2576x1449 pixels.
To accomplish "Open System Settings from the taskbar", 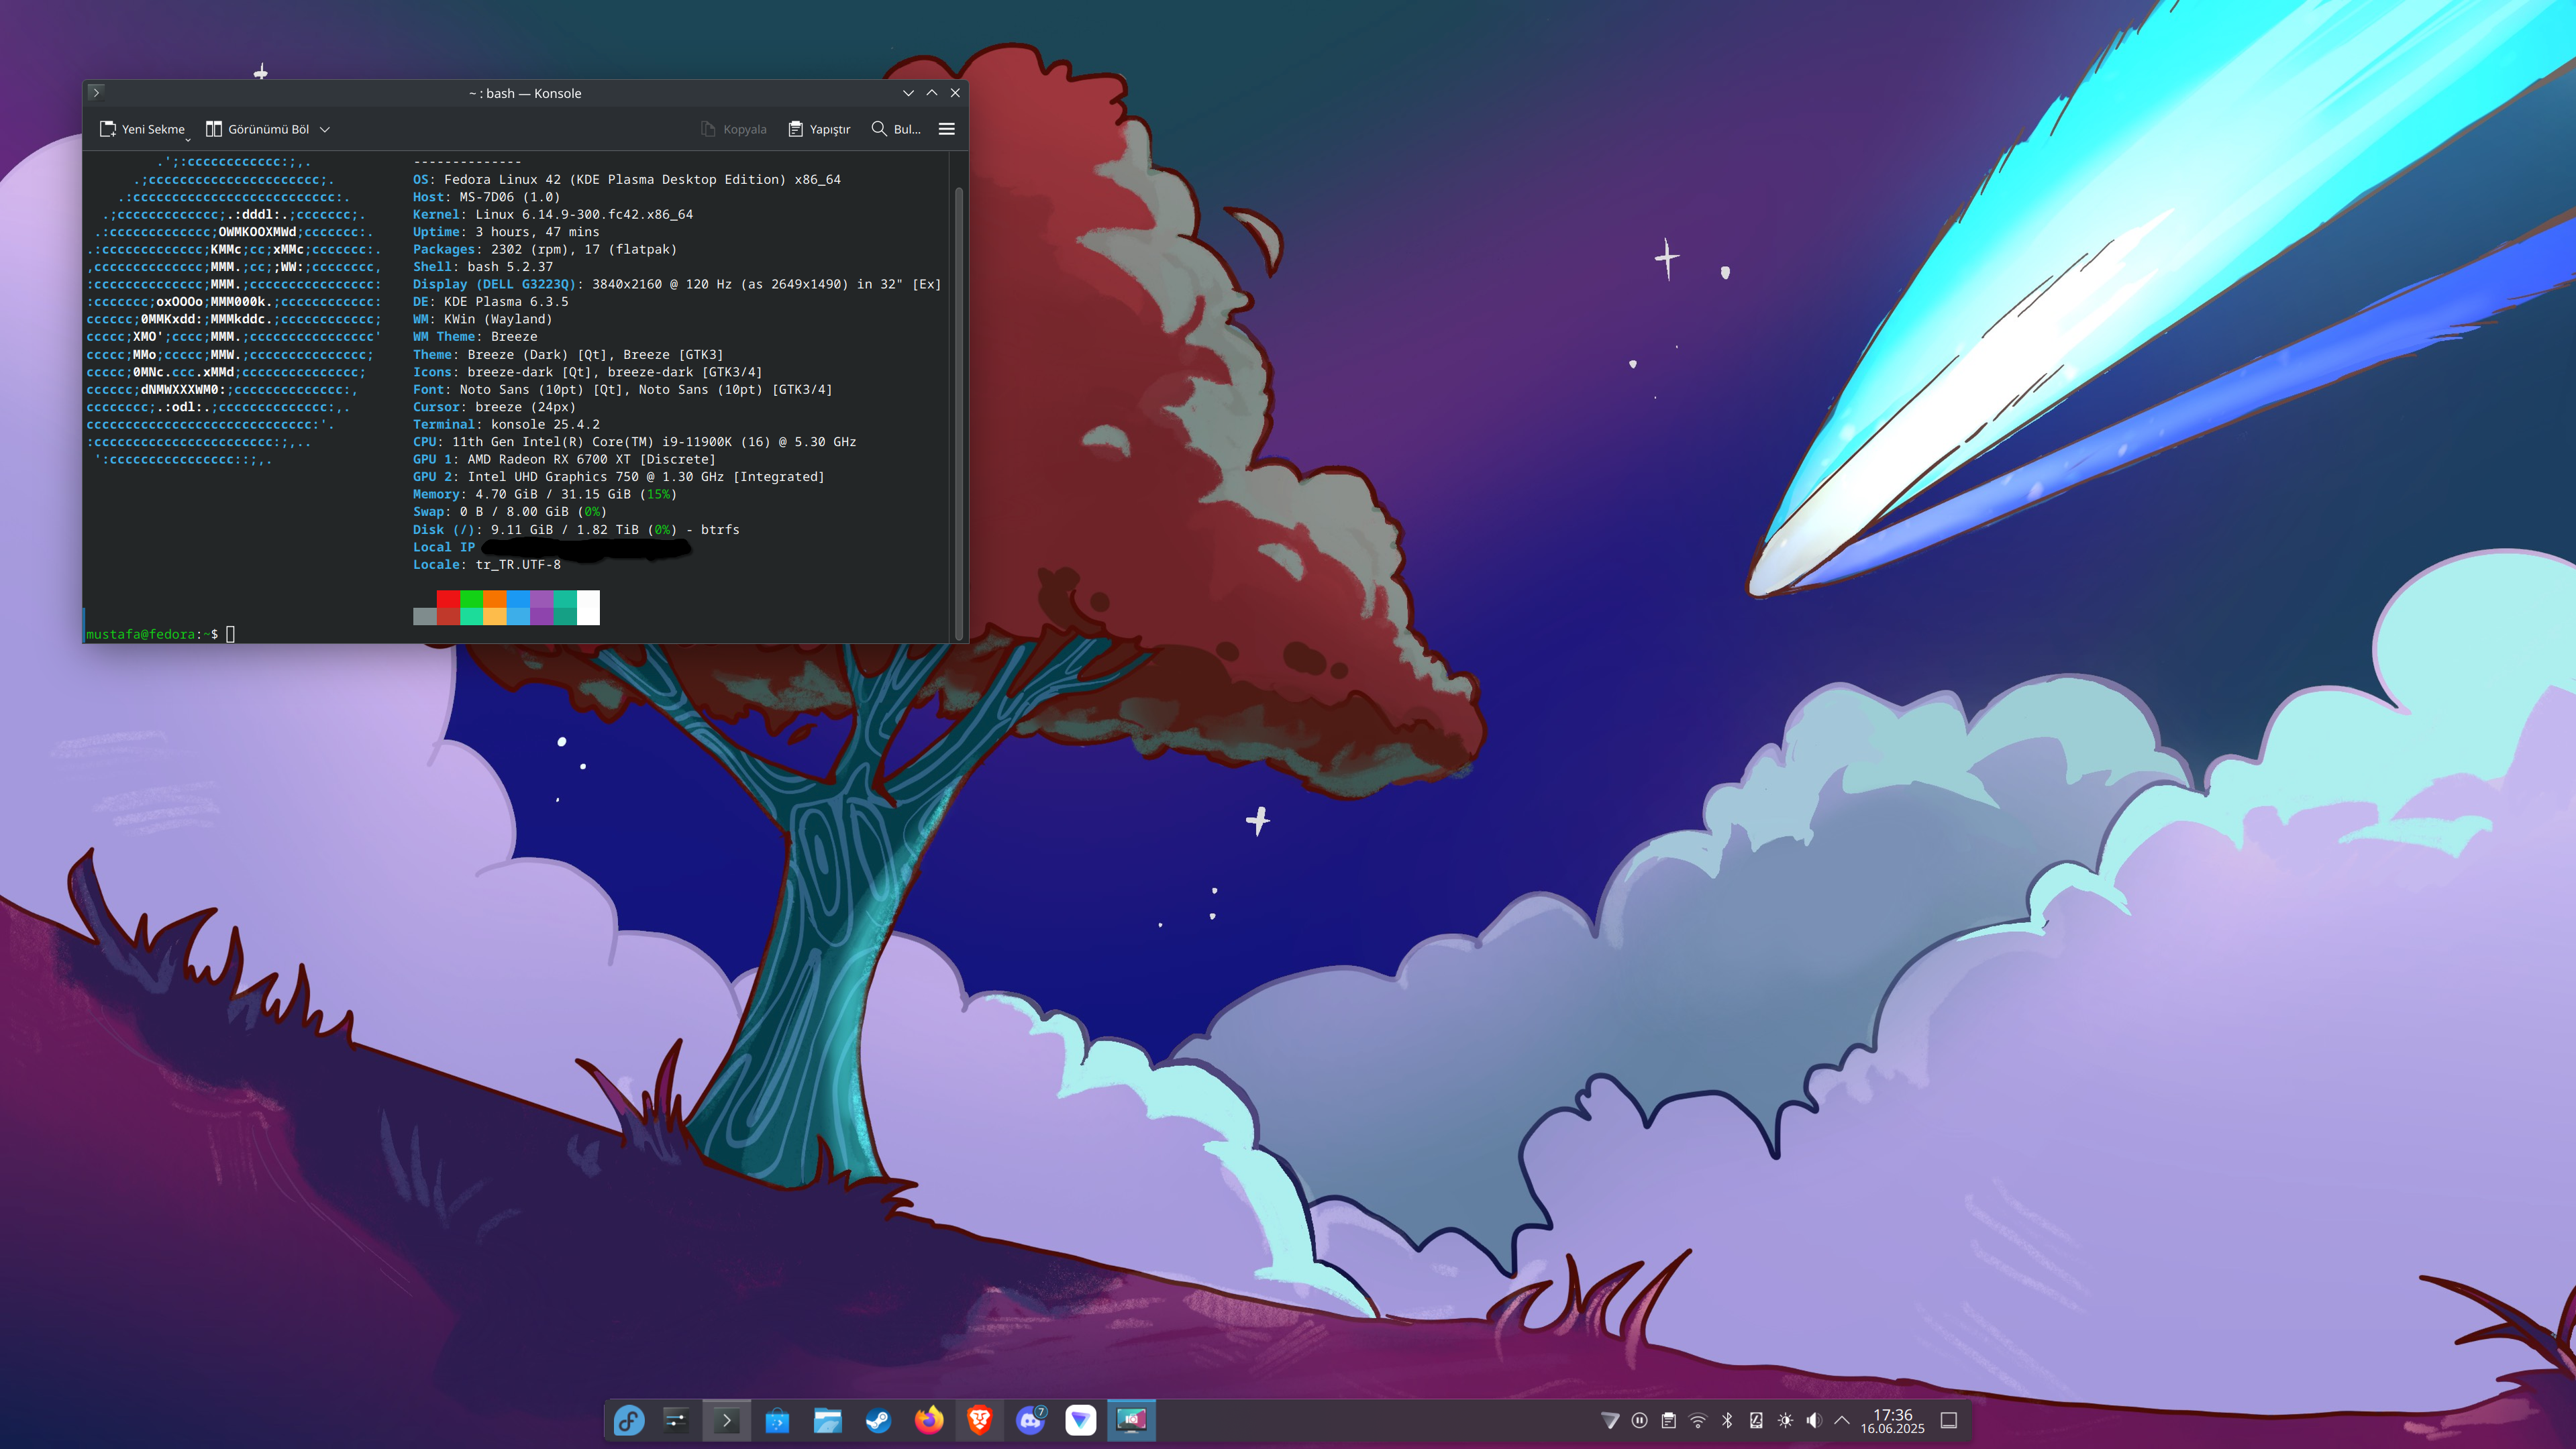I will pos(676,1420).
